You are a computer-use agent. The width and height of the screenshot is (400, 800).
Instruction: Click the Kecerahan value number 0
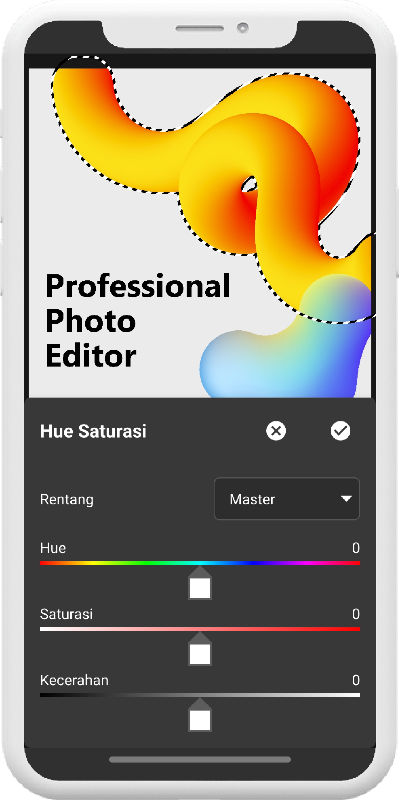pos(356,680)
